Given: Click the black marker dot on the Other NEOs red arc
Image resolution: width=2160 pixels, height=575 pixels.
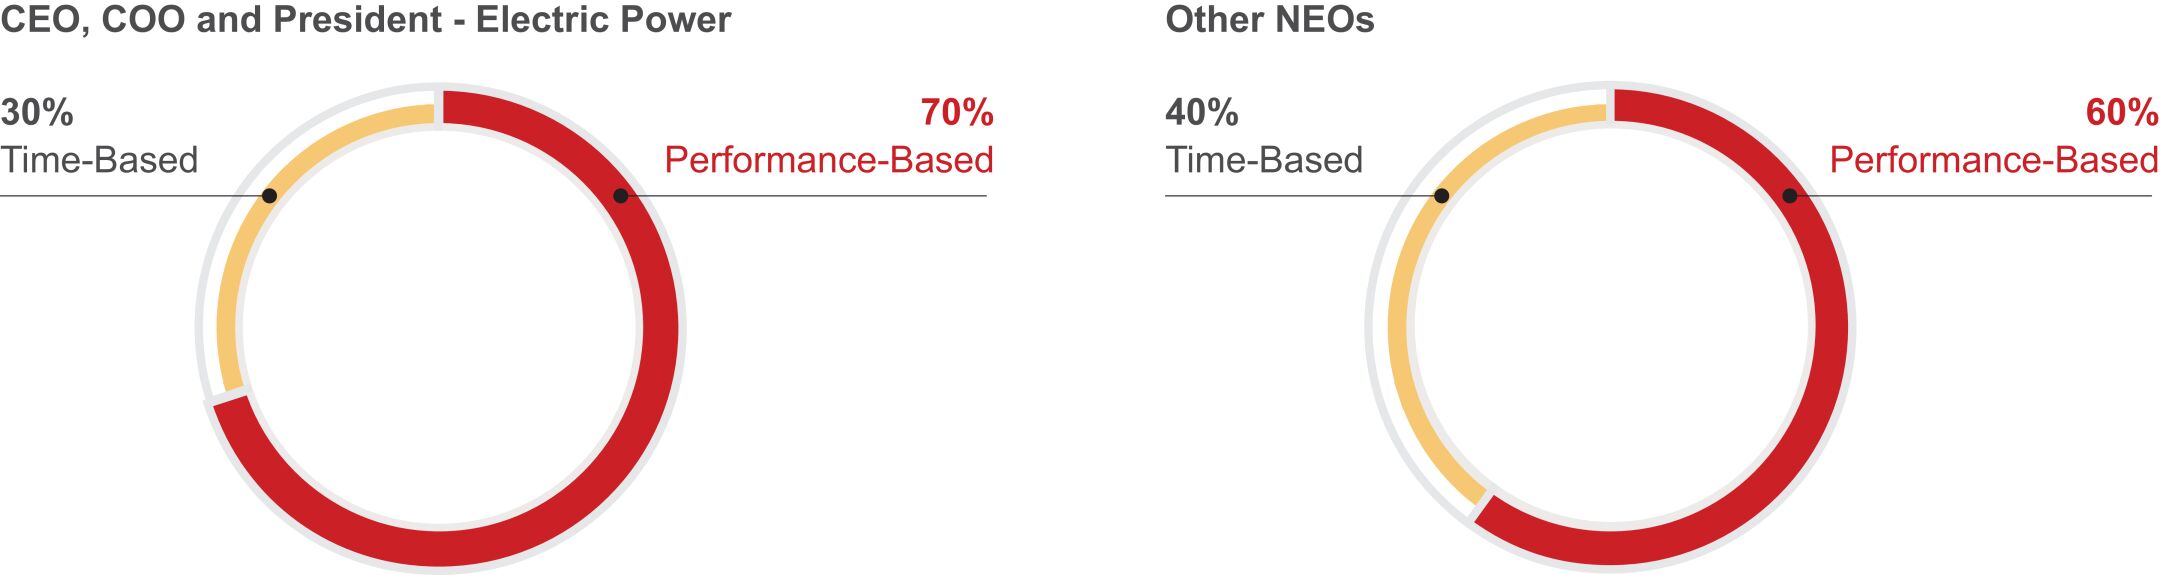Looking at the screenshot, I should [x=1790, y=196].
